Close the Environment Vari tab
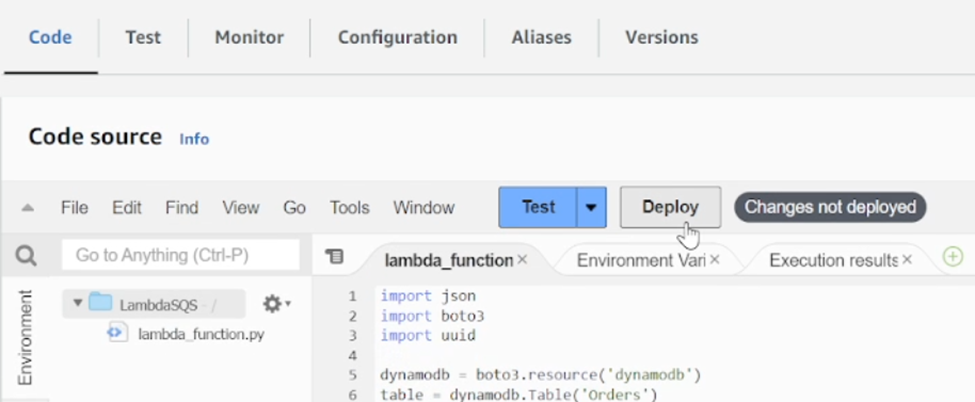The height and width of the screenshot is (402, 975). [x=714, y=259]
